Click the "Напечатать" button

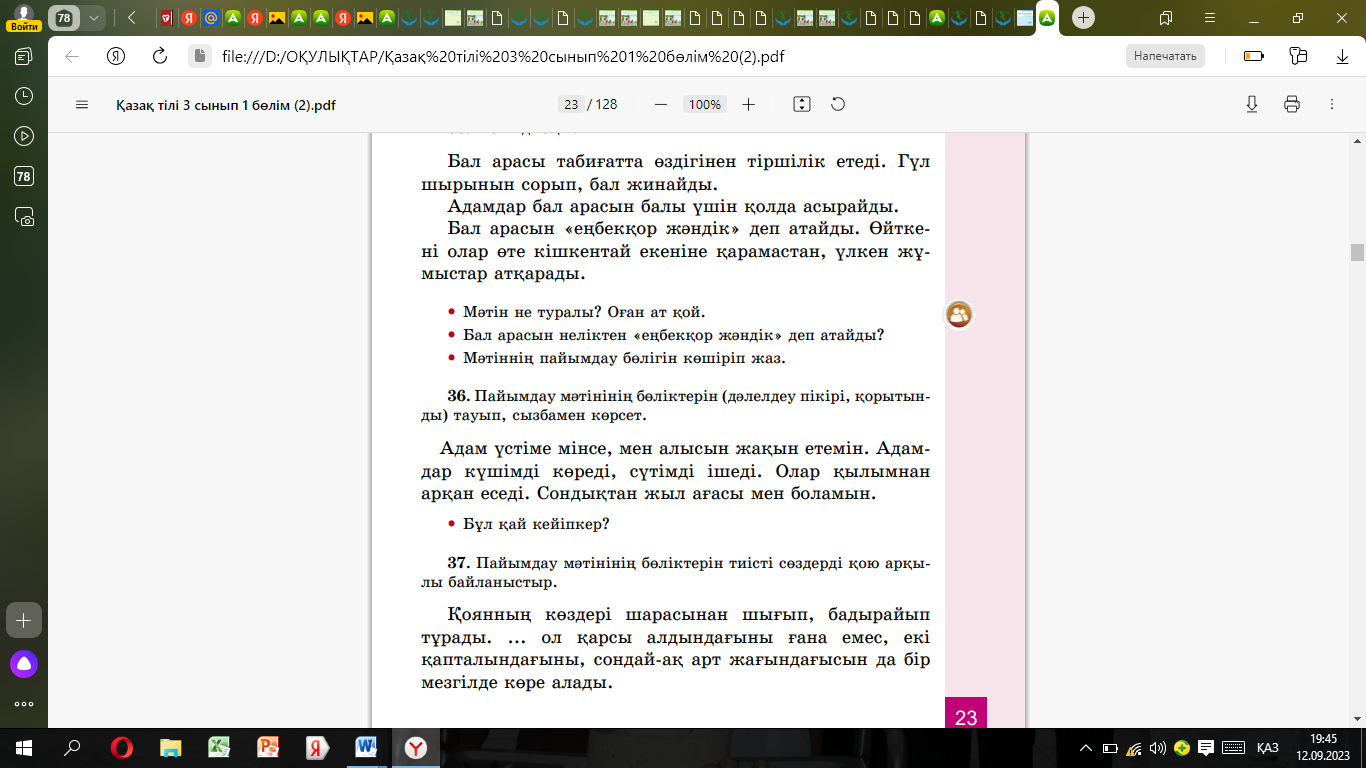1165,56
